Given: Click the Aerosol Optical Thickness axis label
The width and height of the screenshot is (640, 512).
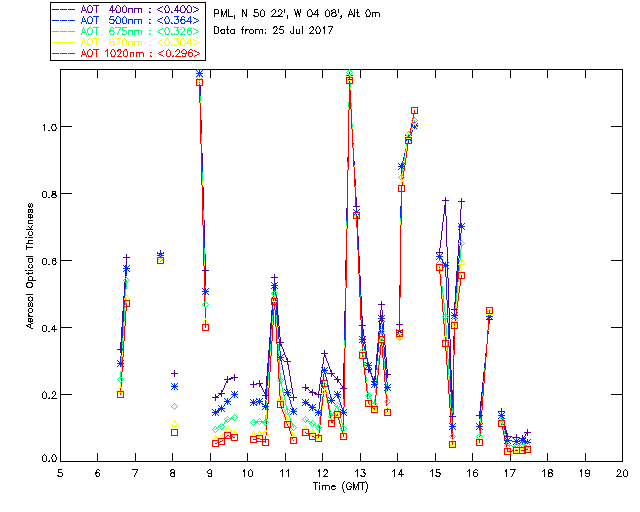Looking at the screenshot, I should [x=30, y=266].
